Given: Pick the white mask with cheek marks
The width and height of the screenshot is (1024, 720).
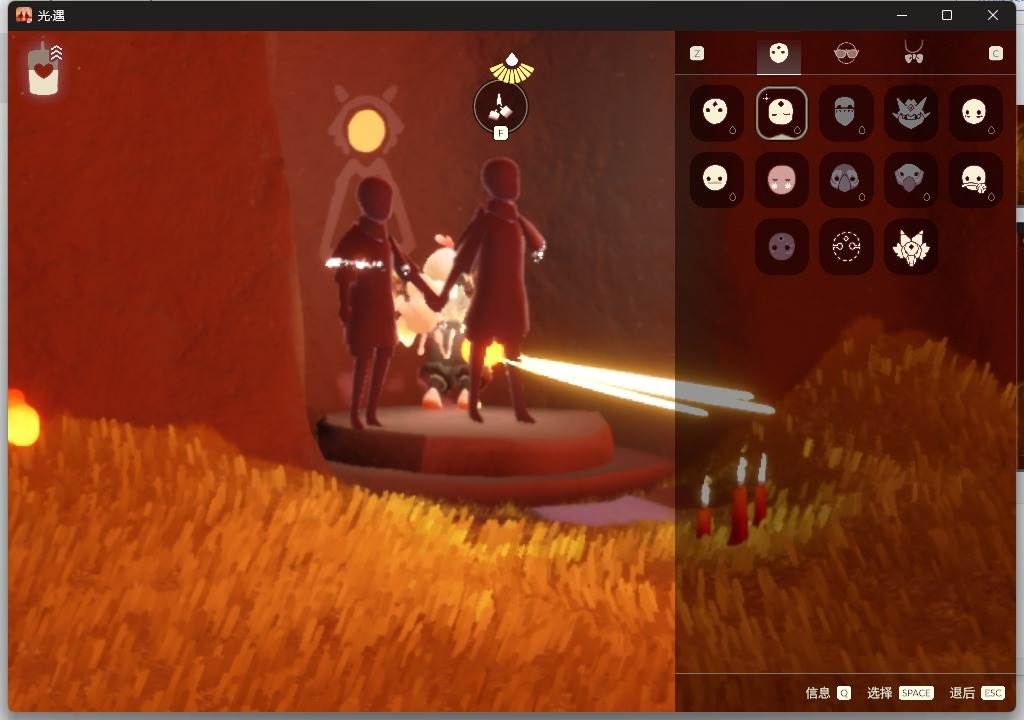Looking at the screenshot, I should (x=975, y=113).
